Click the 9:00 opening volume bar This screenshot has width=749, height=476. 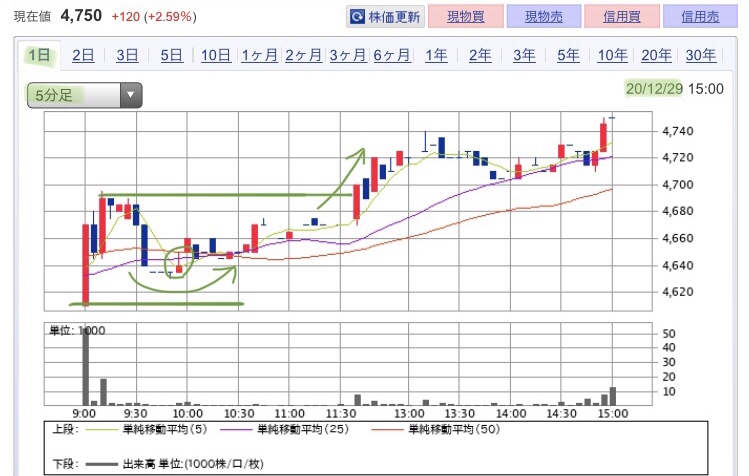(86, 367)
